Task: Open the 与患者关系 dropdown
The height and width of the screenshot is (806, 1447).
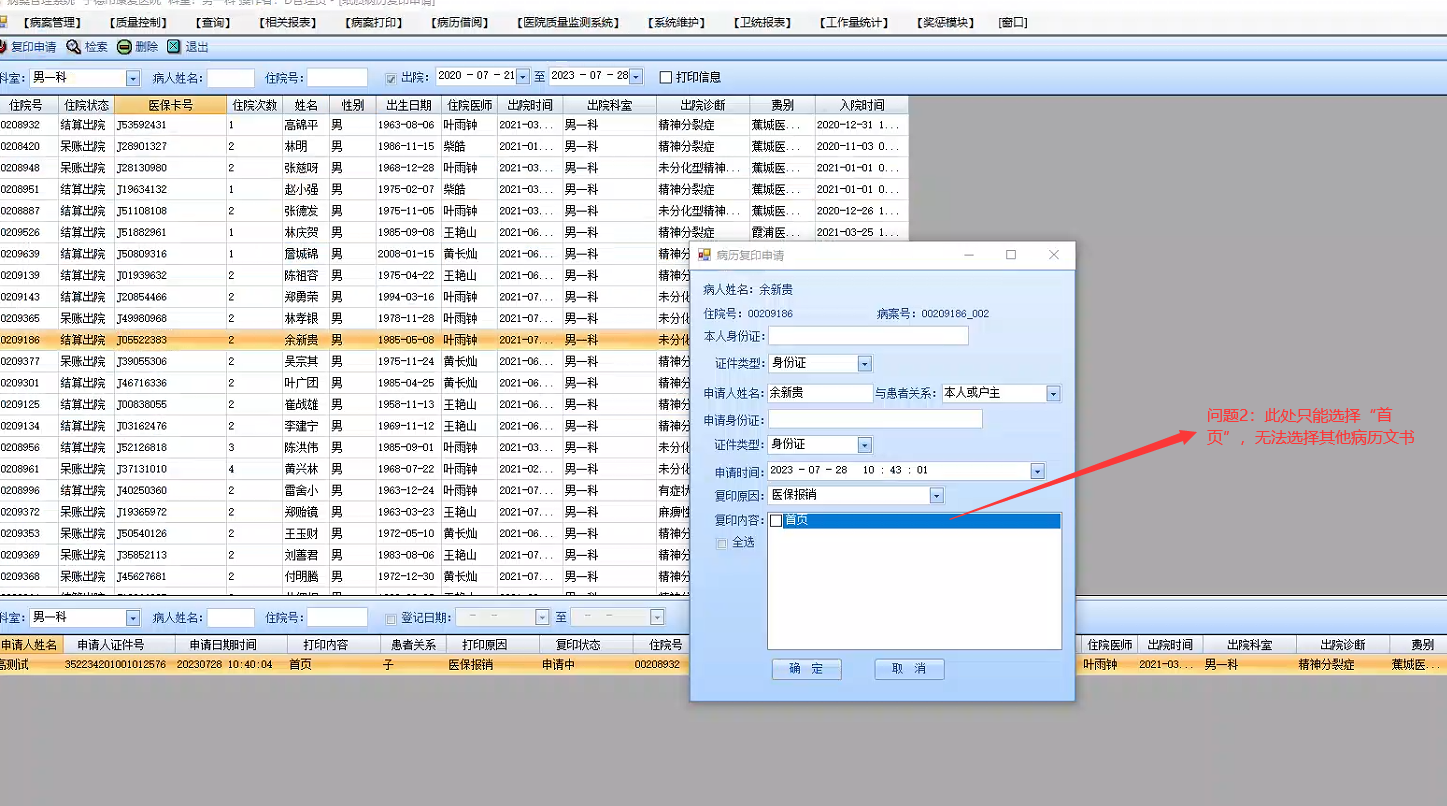Action: [1052, 394]
